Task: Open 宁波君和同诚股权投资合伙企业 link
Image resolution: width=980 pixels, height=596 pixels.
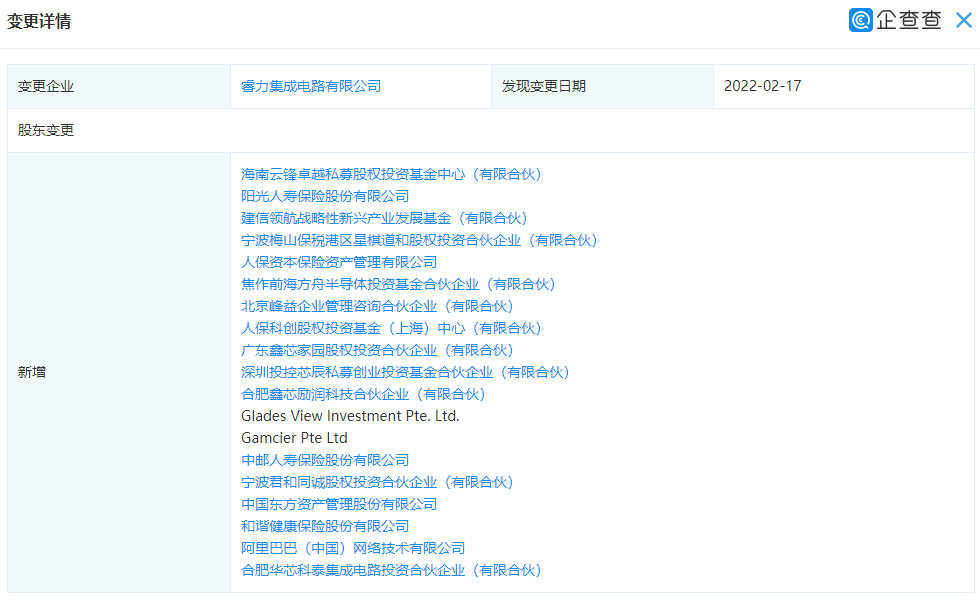Action: pyautogui.click(x=378, y=482)
